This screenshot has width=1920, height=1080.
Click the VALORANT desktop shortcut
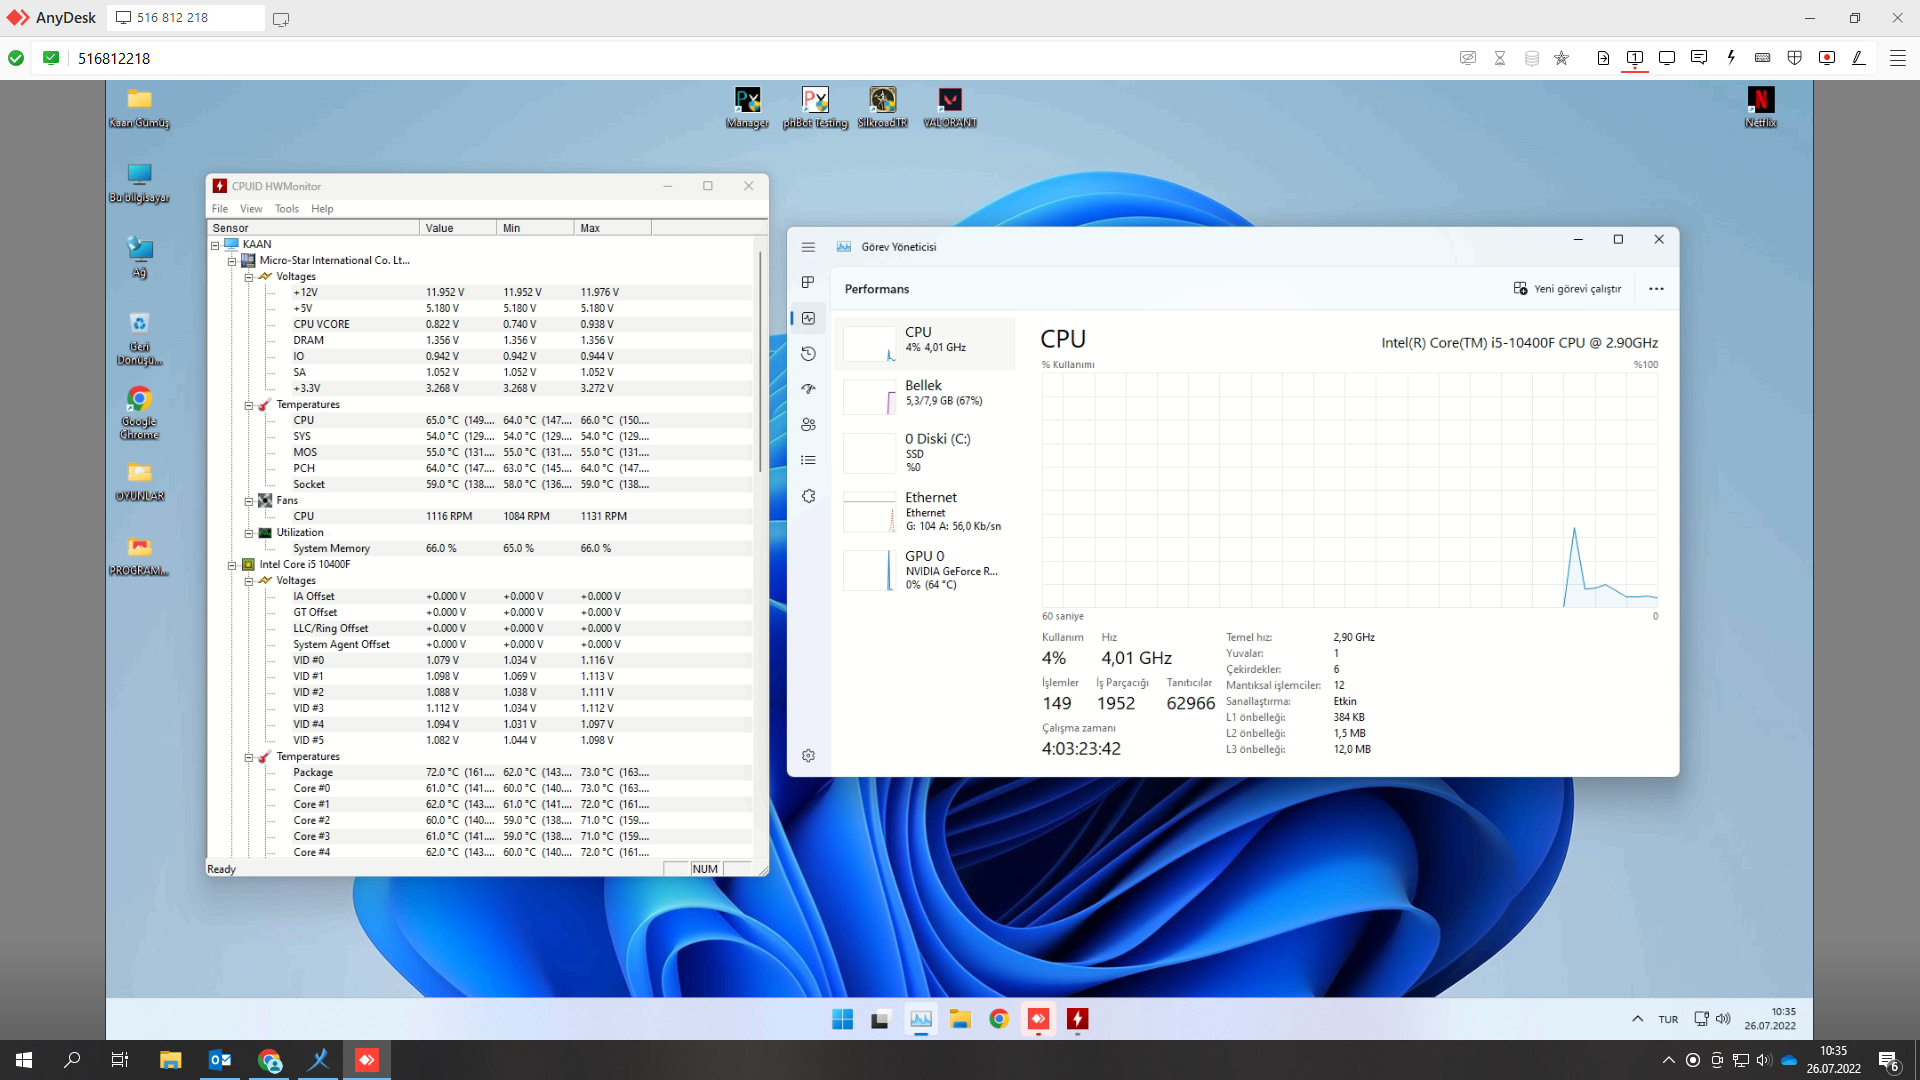point(950,107)
